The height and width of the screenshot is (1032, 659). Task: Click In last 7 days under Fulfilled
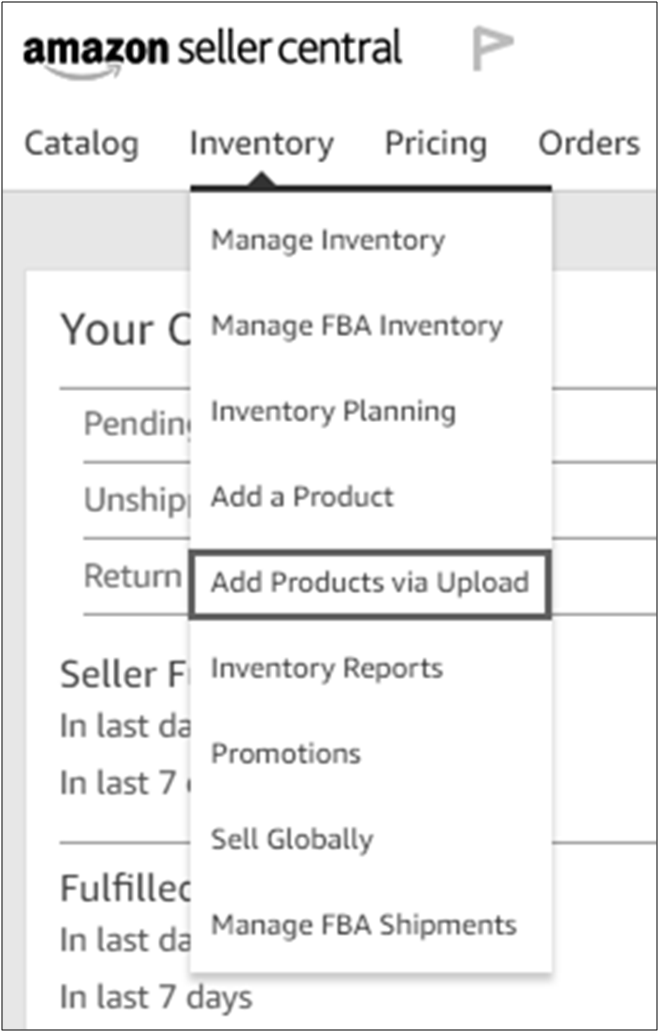click(x=156, y=996)
